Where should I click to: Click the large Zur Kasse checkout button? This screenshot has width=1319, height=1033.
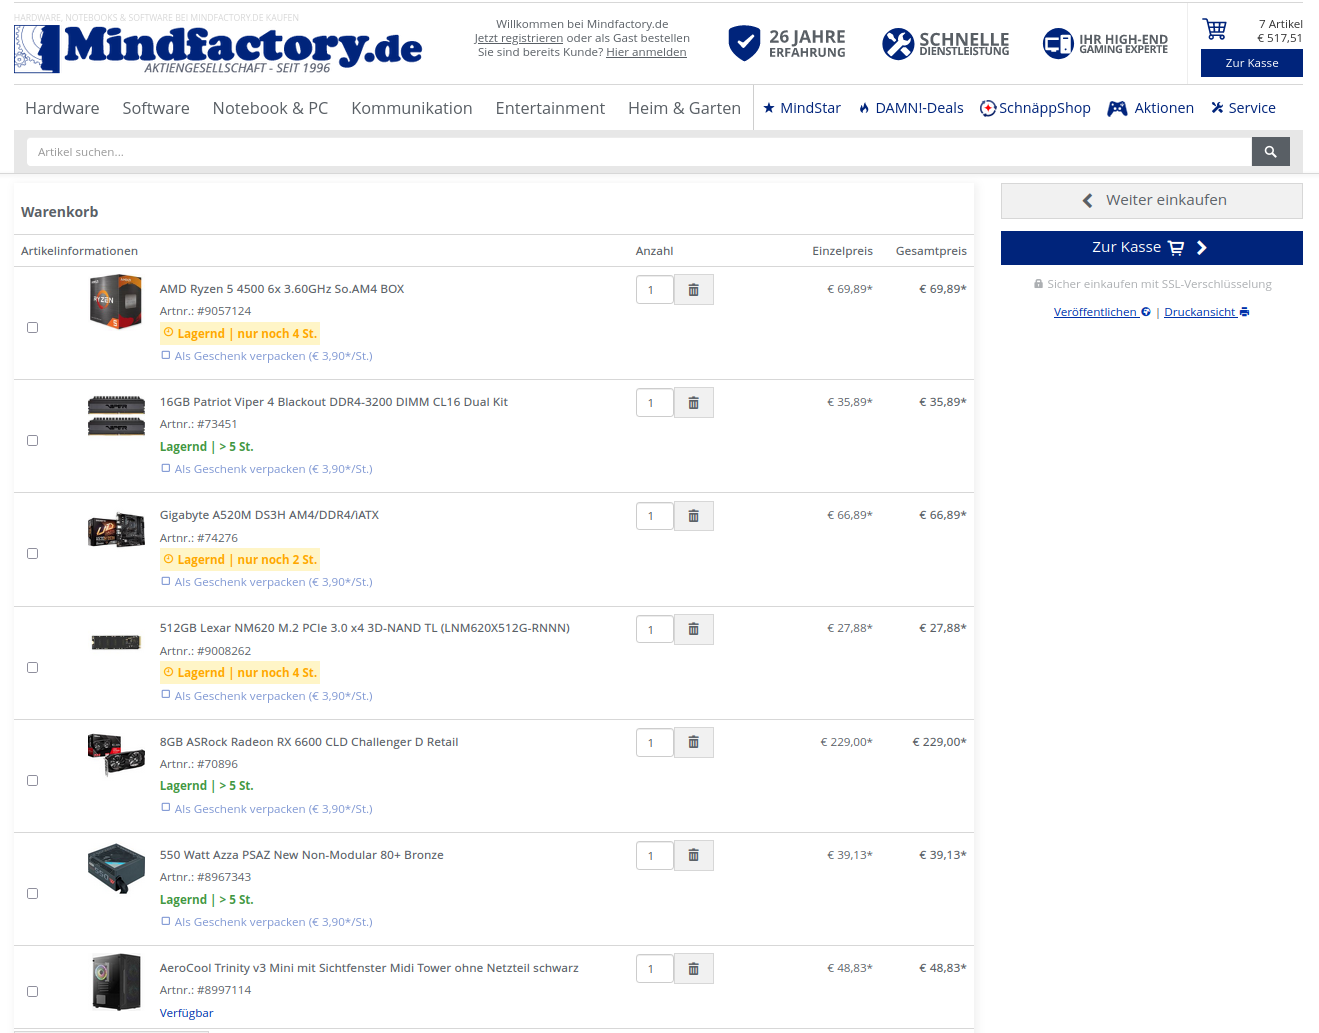[x=1151, y=248]
